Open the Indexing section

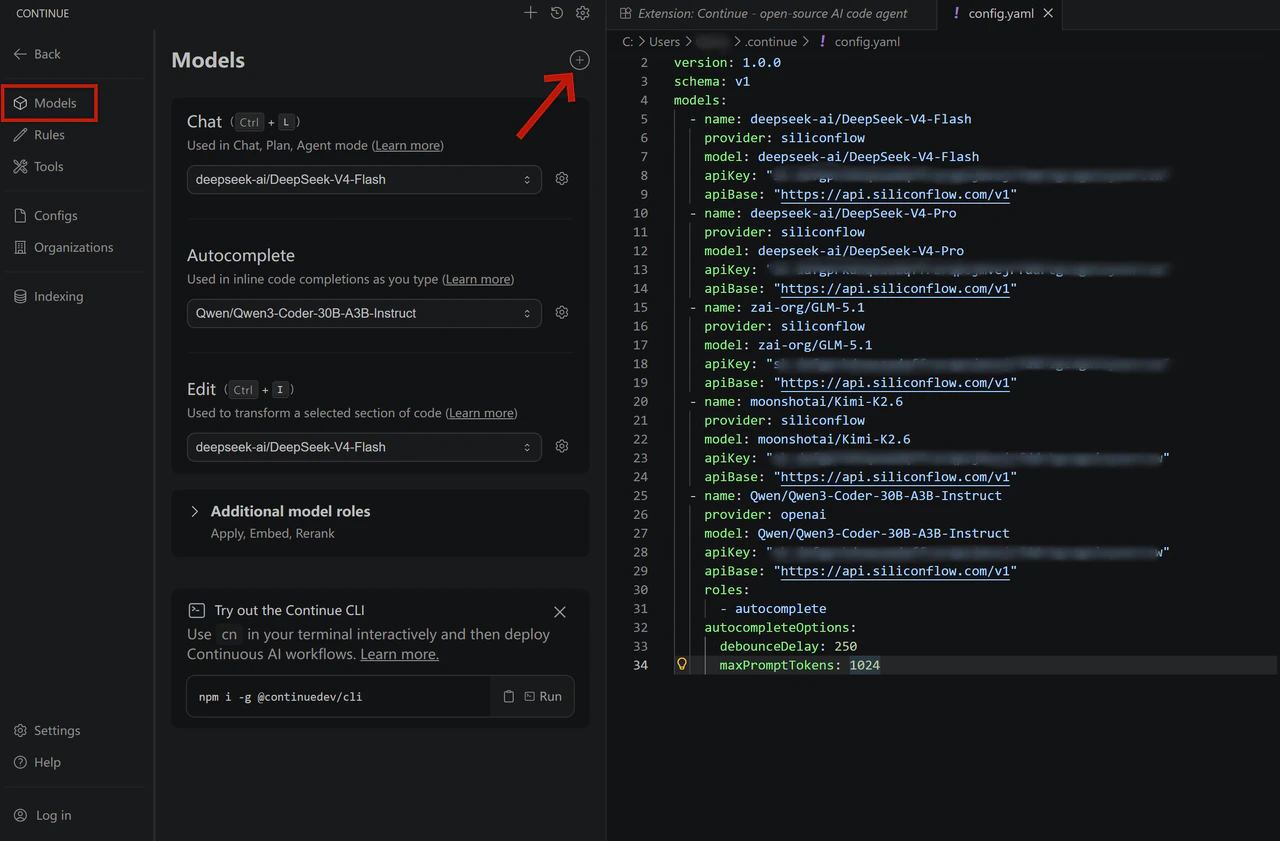(48, 297)
